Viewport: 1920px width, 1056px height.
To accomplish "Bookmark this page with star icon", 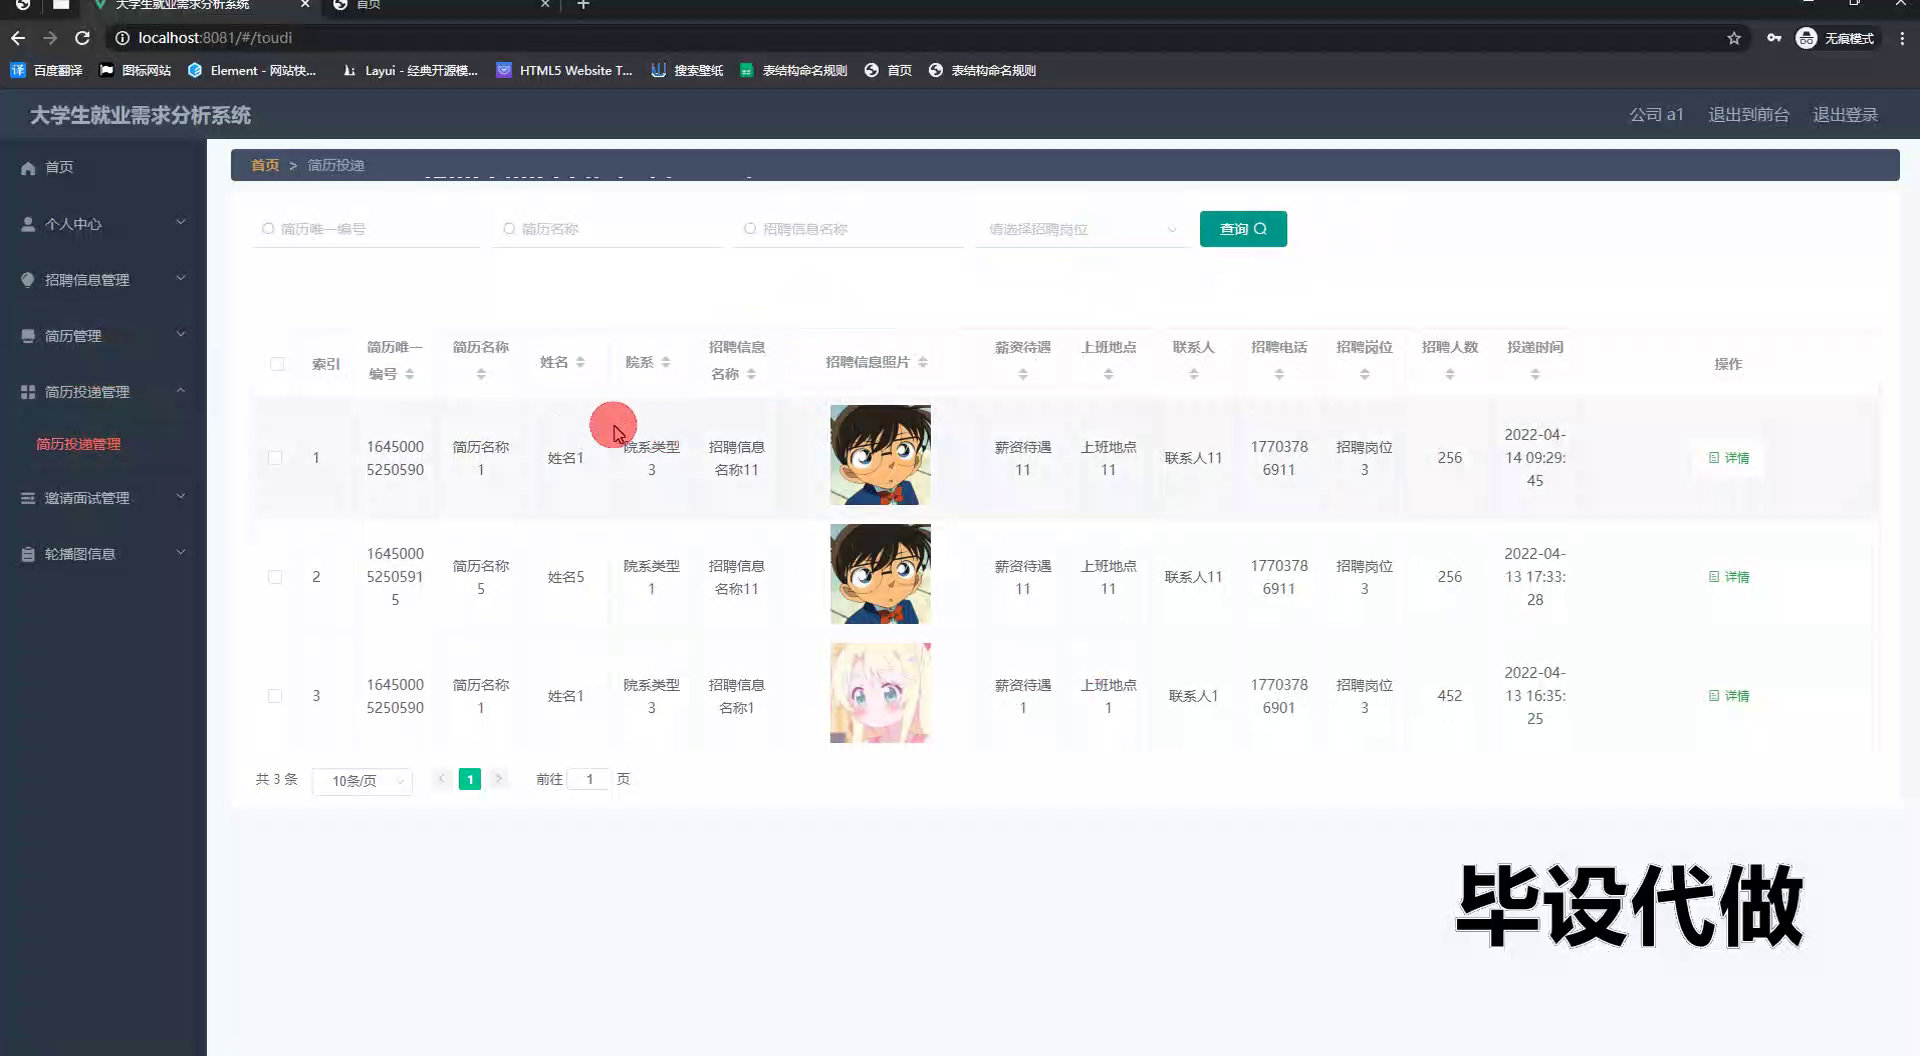I will coord(1734,38).
